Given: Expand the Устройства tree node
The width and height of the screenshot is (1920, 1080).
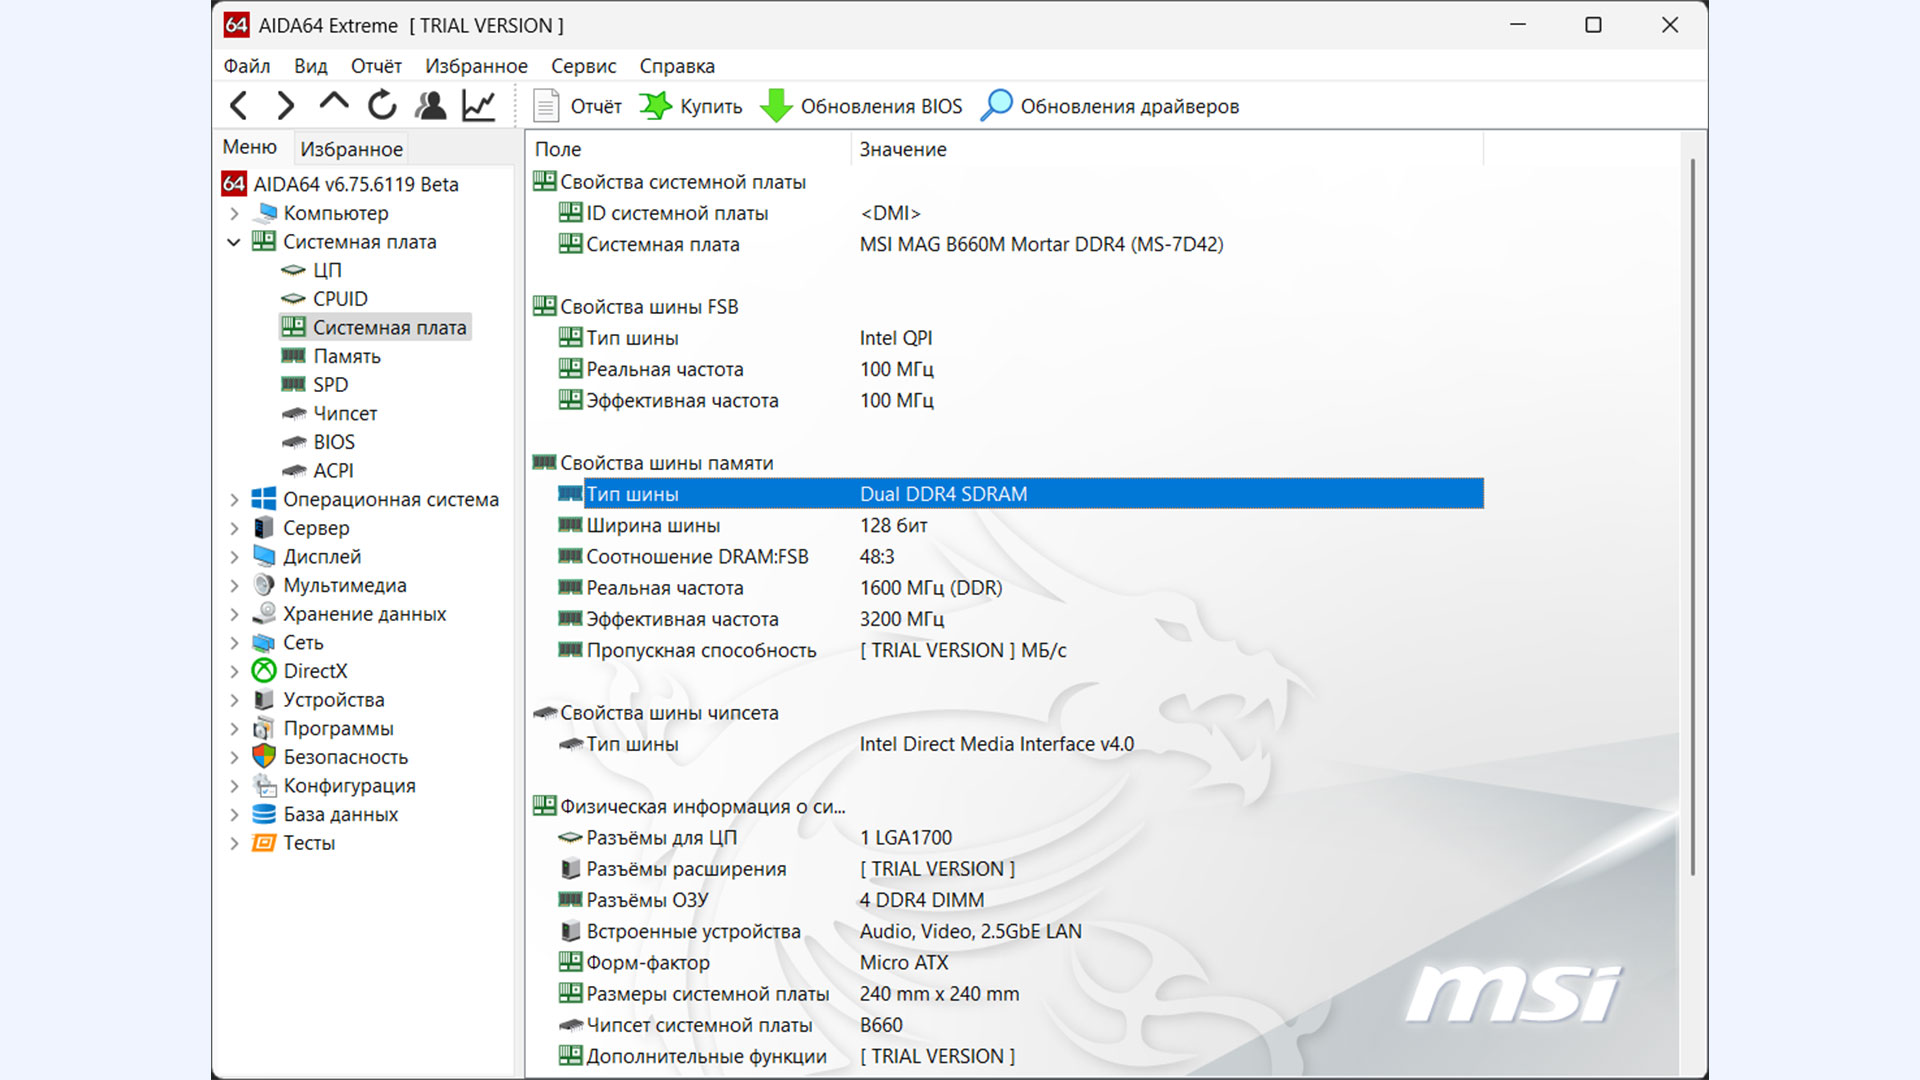Looking at the screenshot, I should tap(234, 700).
